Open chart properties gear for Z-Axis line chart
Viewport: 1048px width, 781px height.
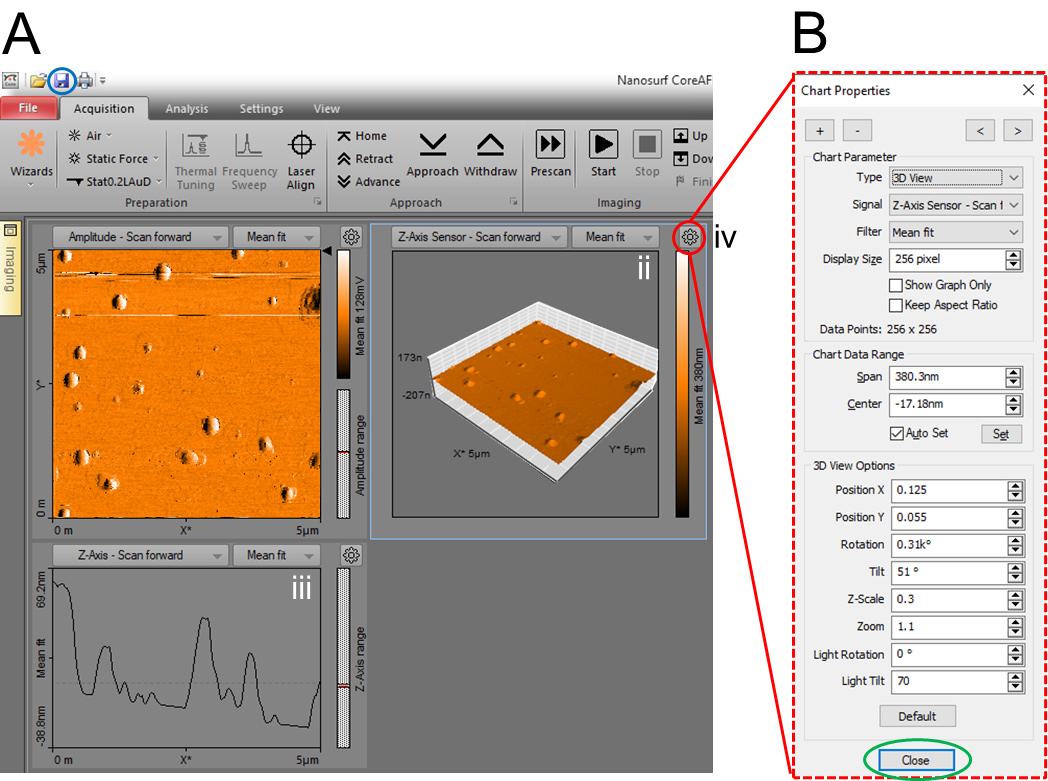point(352,555)
